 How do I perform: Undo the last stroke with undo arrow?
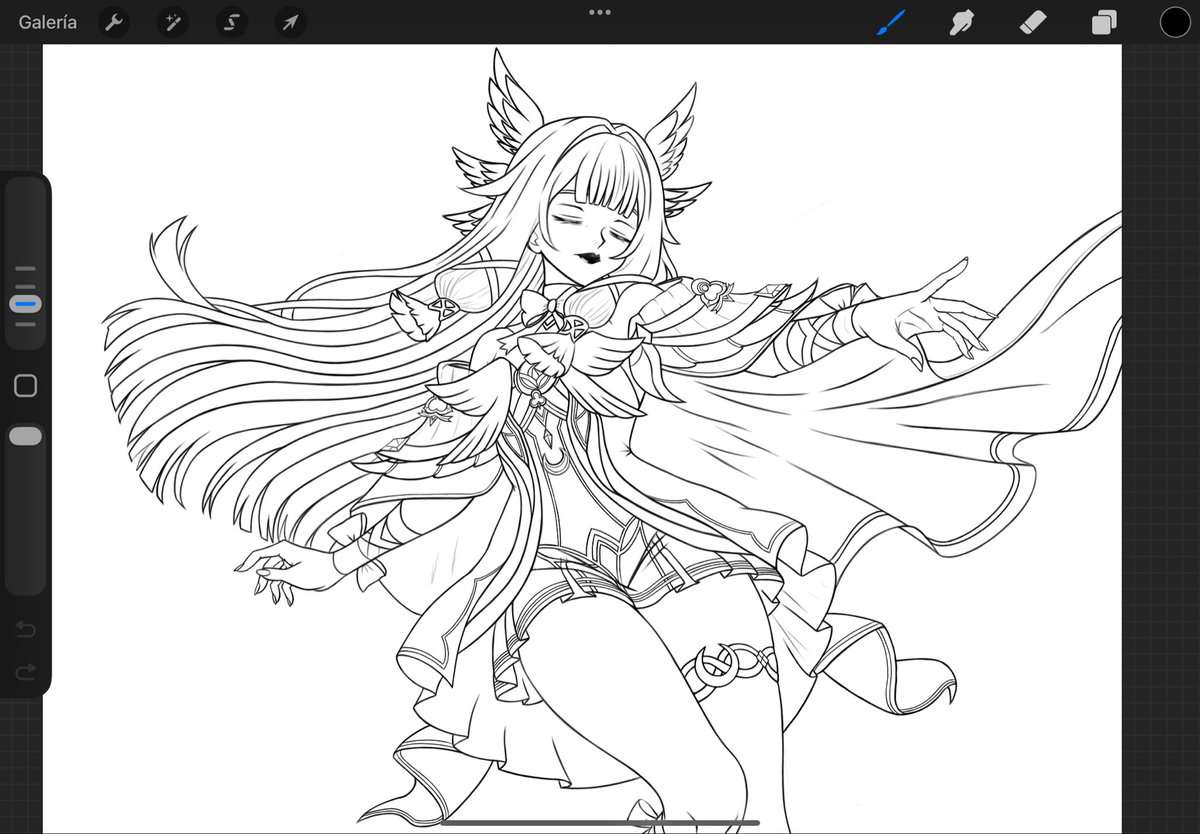[25, 629]
